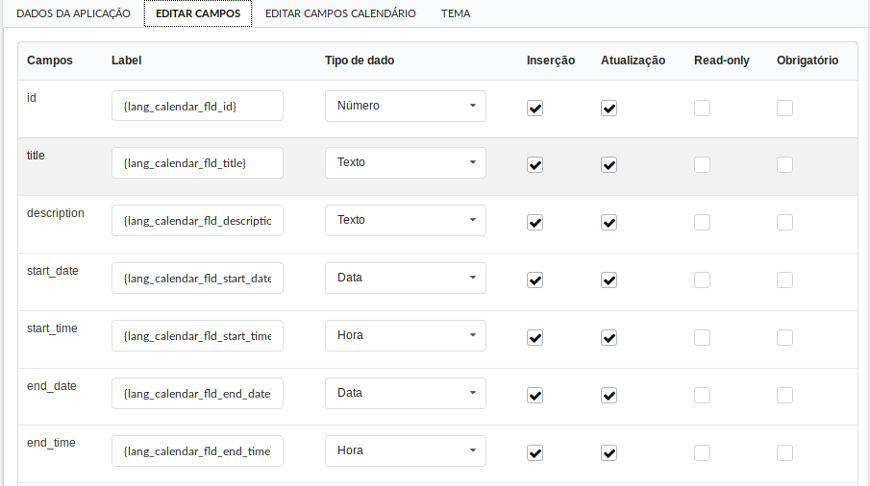The width and height of the screenshot is (870, 486).
Task: Edit the label field for id
Action: [x=198, y=105]
